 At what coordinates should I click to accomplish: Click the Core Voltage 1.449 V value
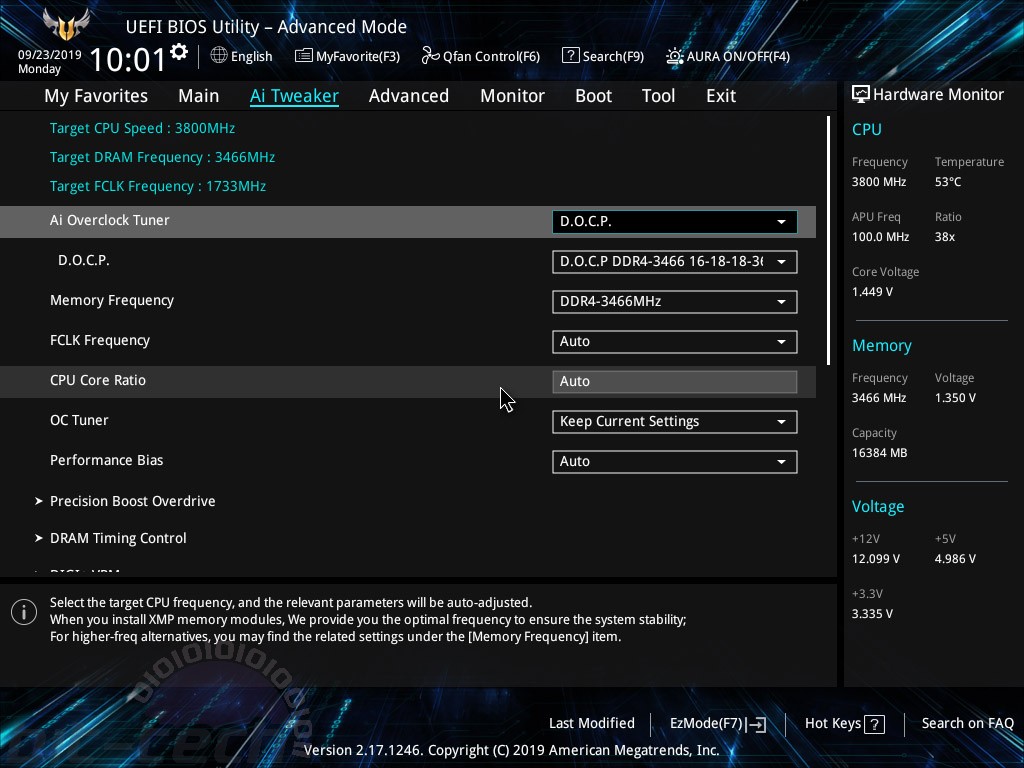coord(872,292)
